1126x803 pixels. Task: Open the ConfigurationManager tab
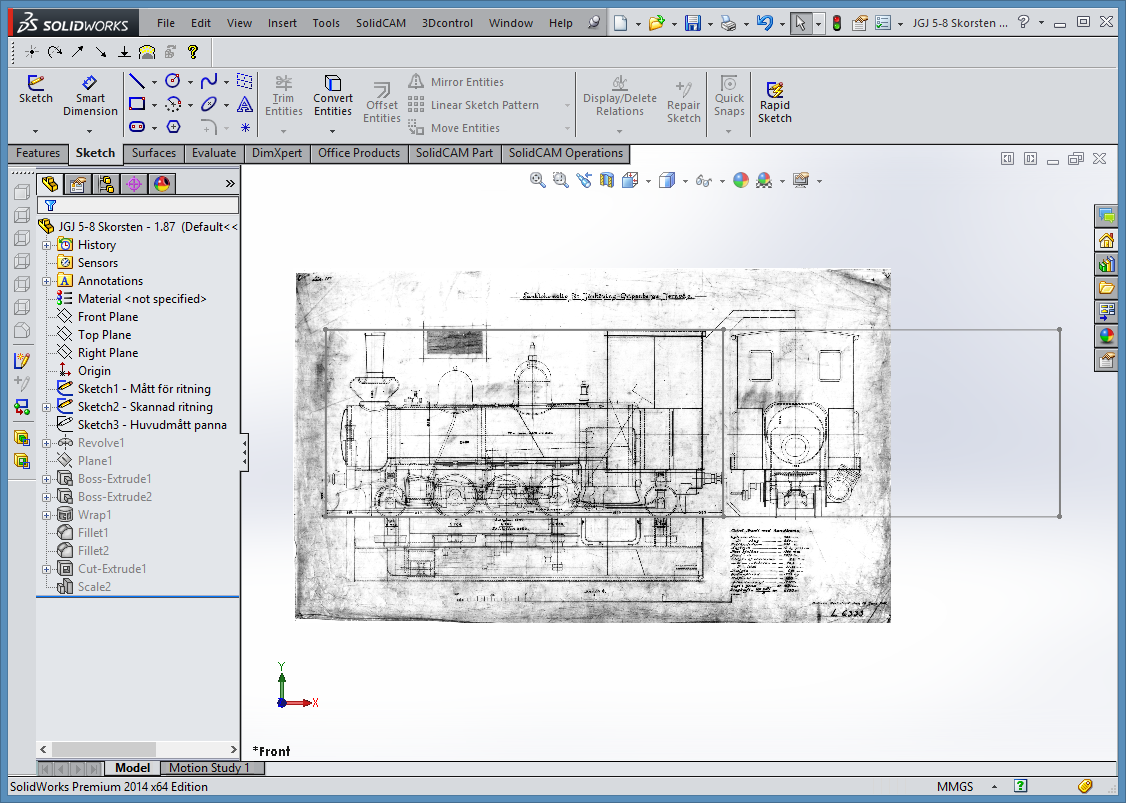coord(106,184)
